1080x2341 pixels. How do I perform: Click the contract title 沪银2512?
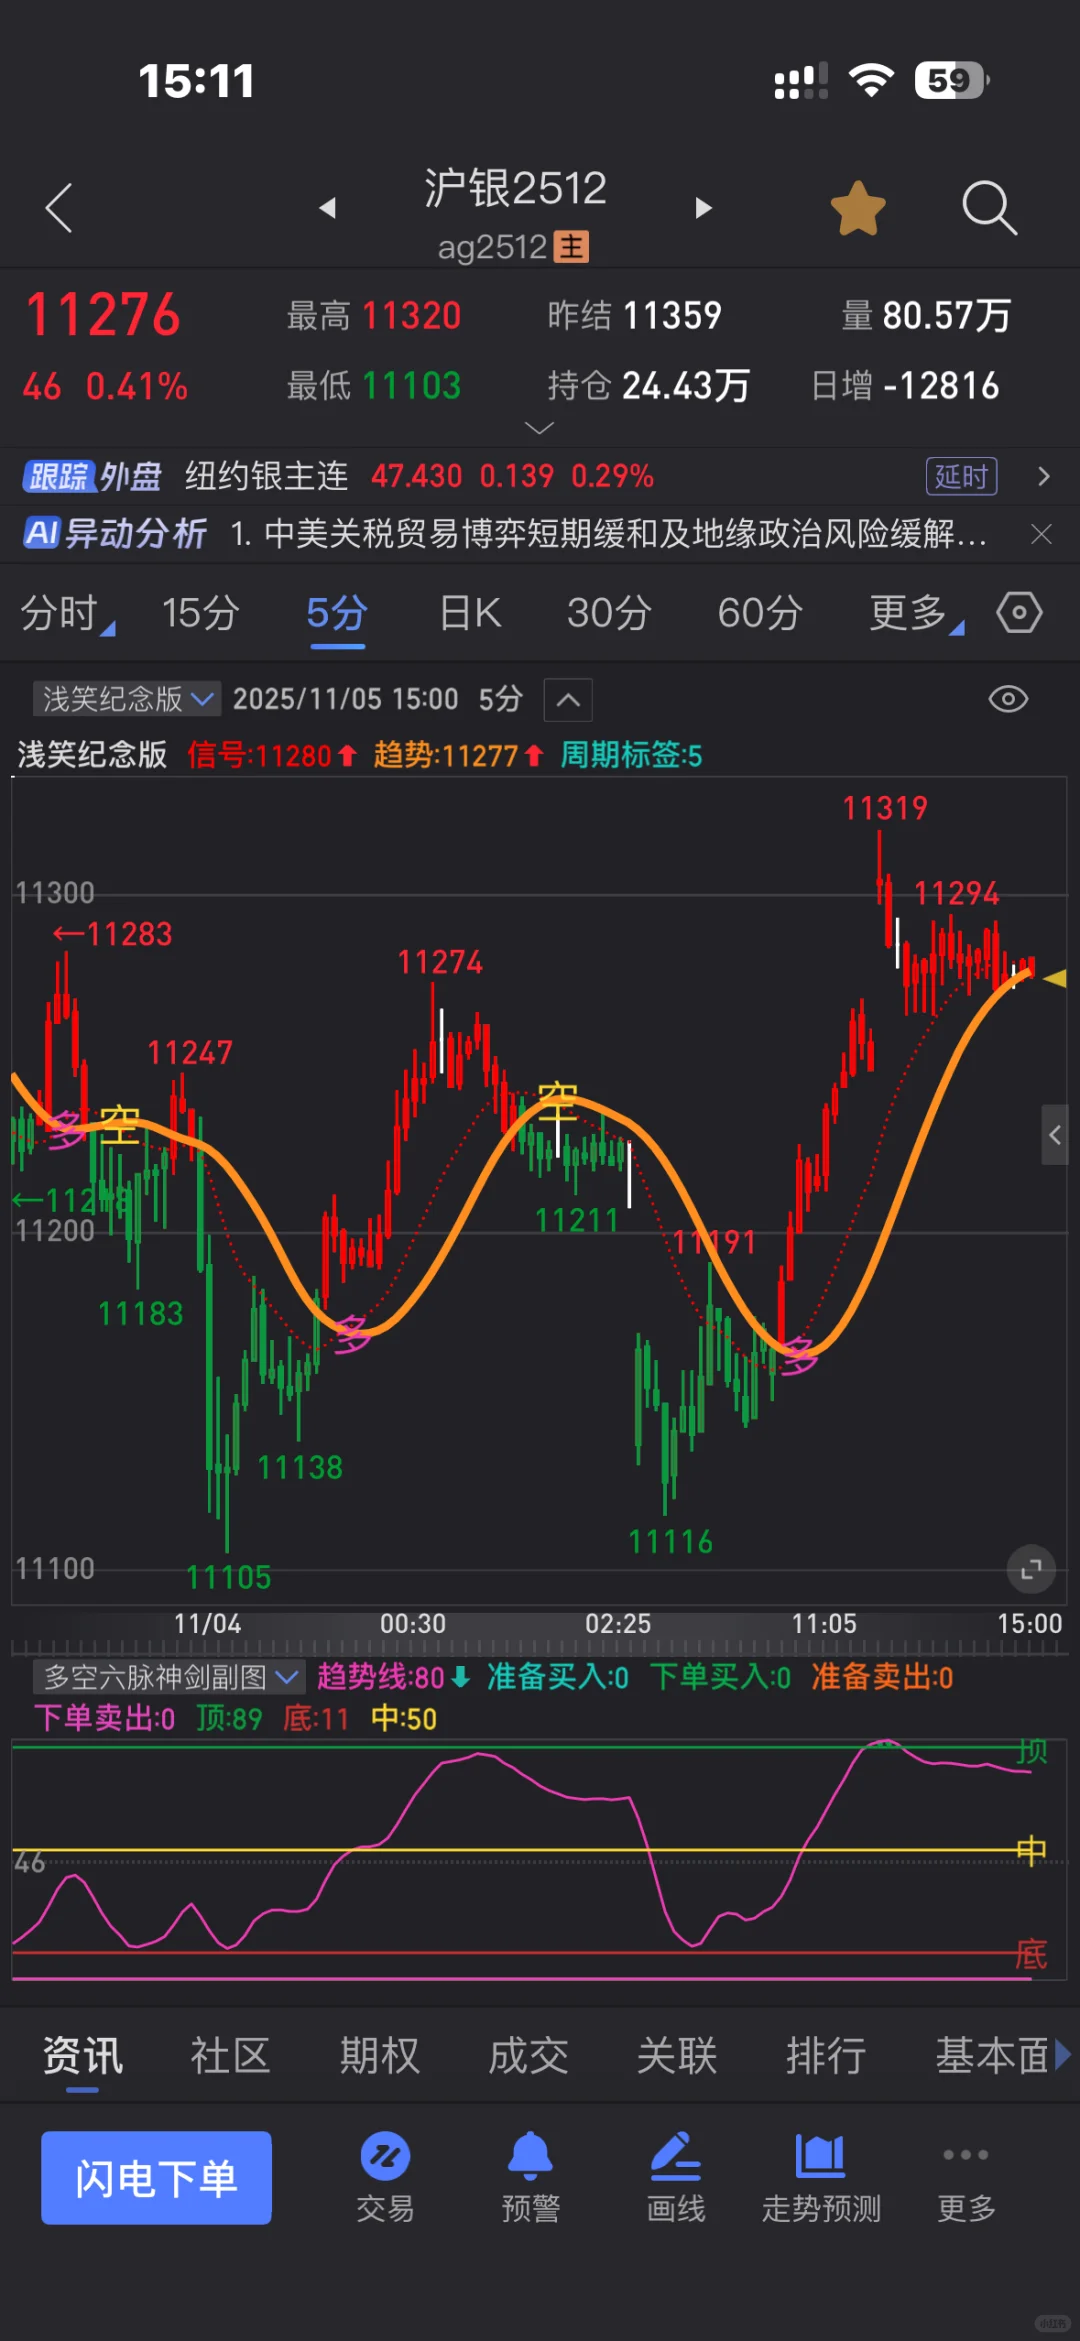tap(515, 188)
